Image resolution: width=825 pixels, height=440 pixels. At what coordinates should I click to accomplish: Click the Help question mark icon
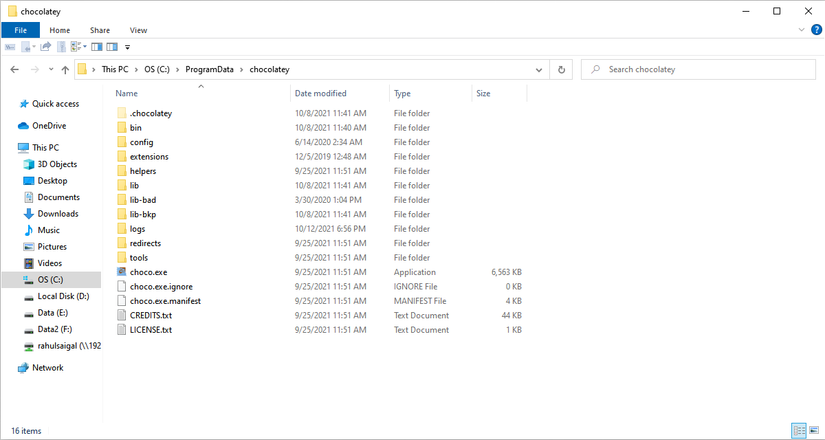[x=816, y=31]
